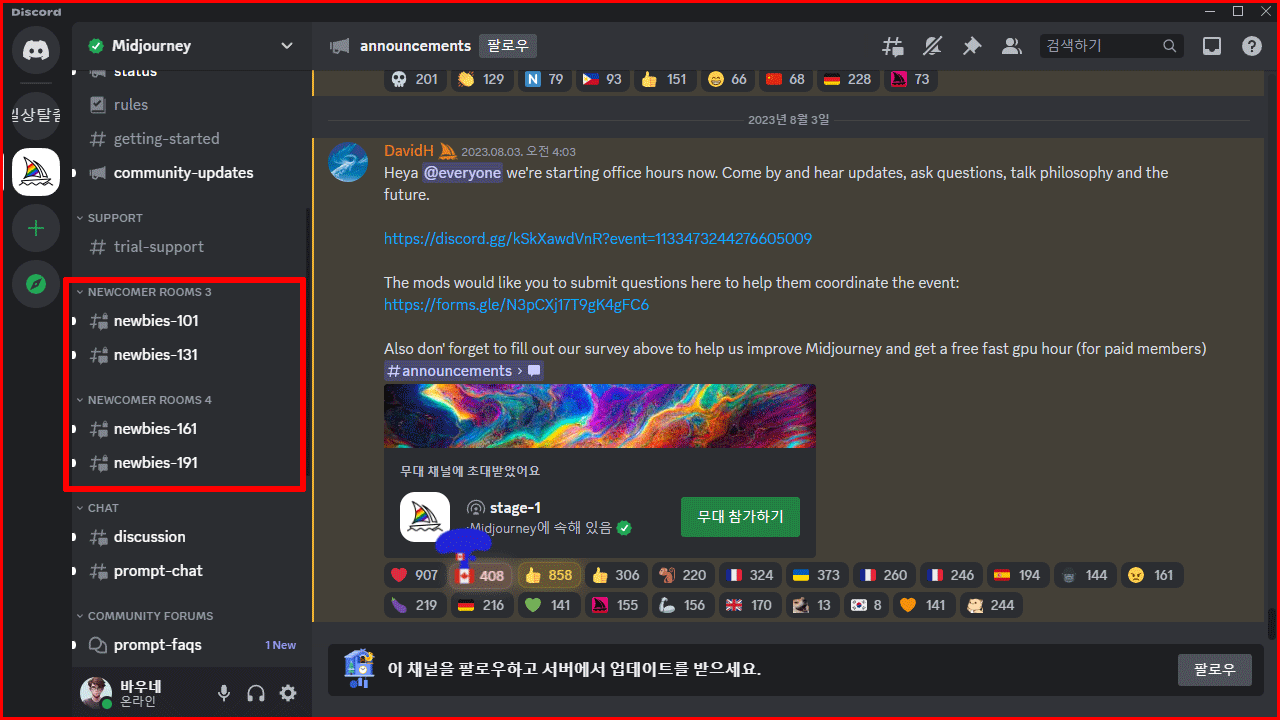Image resolution: width=1280 pixels, height=720 pixels.
Task: Toggle the thumbs up 858 reaction
Action: [x=548, y=575]
